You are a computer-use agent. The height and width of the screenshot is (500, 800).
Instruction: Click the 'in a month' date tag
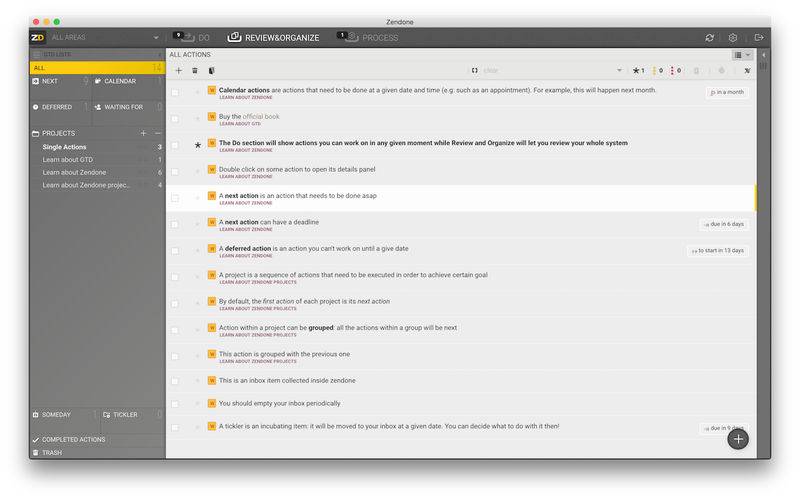(x=727, y=92)
